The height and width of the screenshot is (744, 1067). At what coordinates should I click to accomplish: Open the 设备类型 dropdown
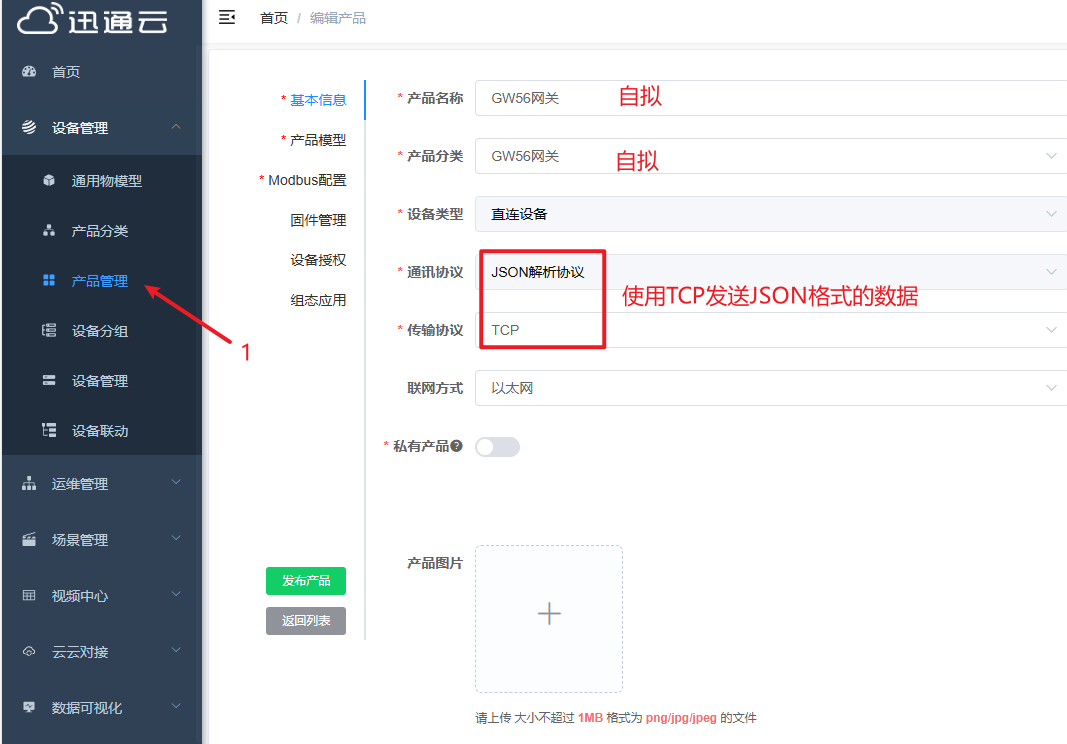pos(770,214)
